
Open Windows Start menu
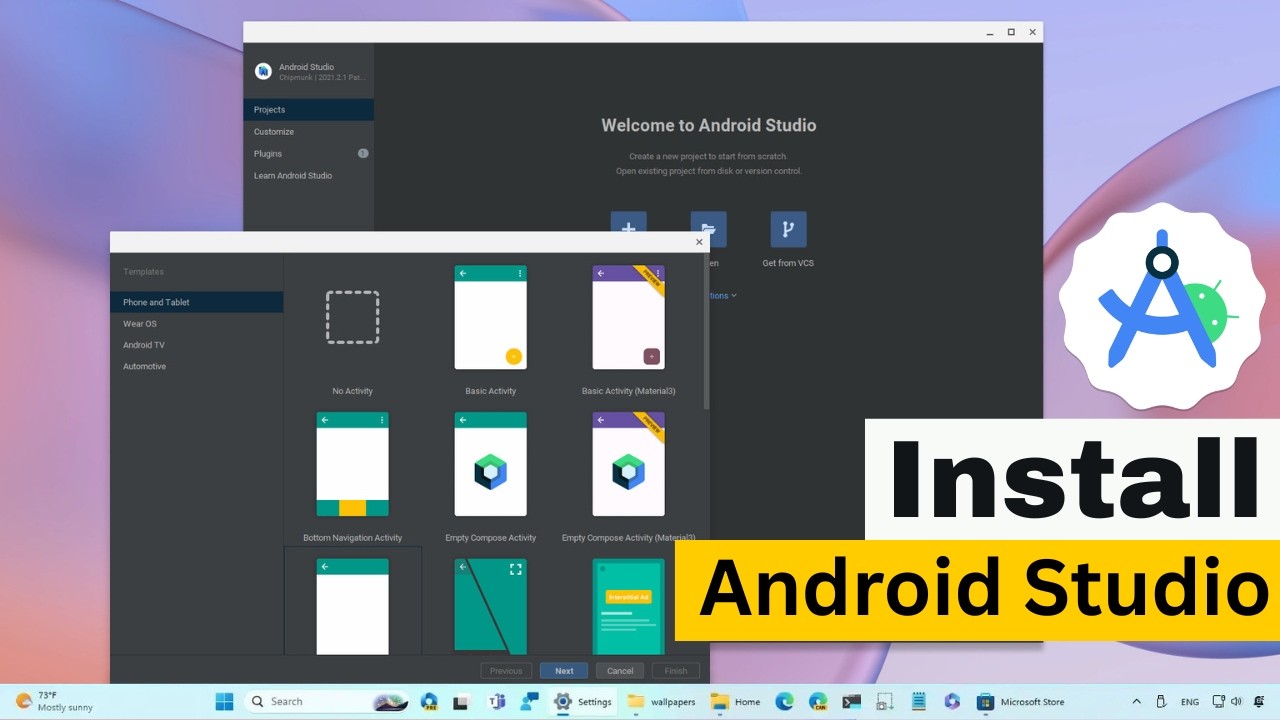pos(224,701)
